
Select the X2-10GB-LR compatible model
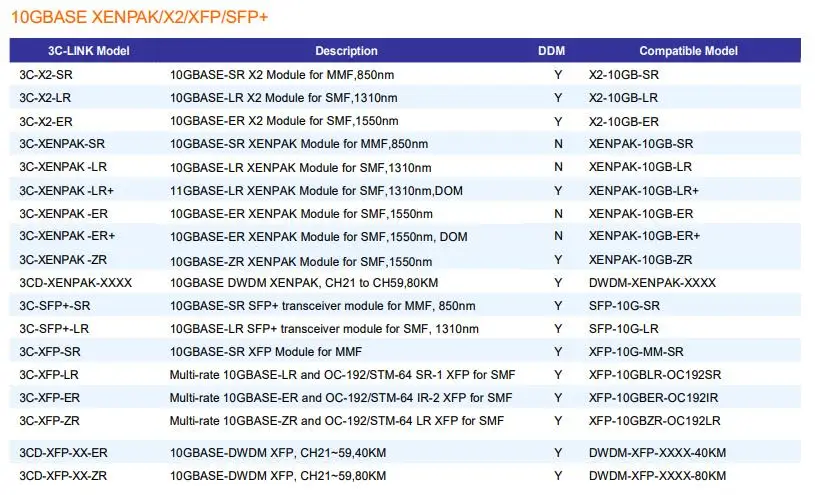point(624,98)
